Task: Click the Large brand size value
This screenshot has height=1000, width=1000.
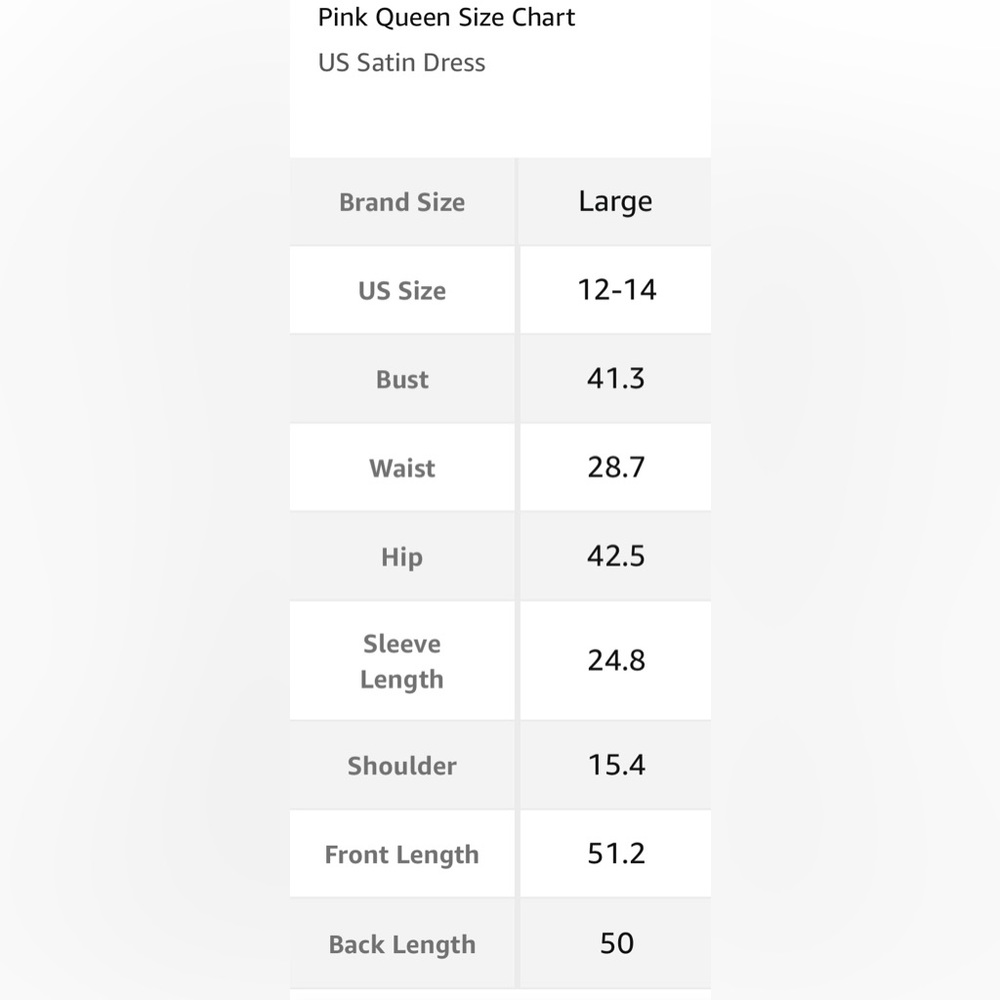Action: (x=615, y=202)
